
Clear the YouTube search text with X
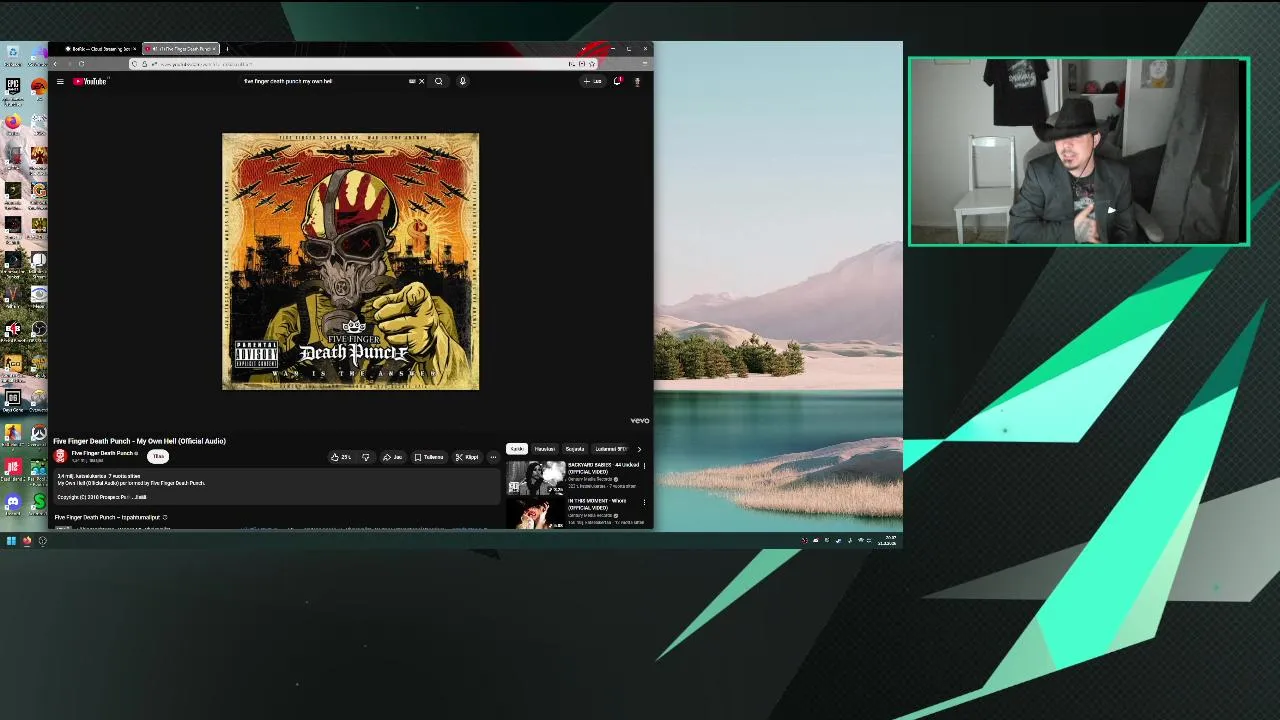pyautogui.click(x=422, y=81)
